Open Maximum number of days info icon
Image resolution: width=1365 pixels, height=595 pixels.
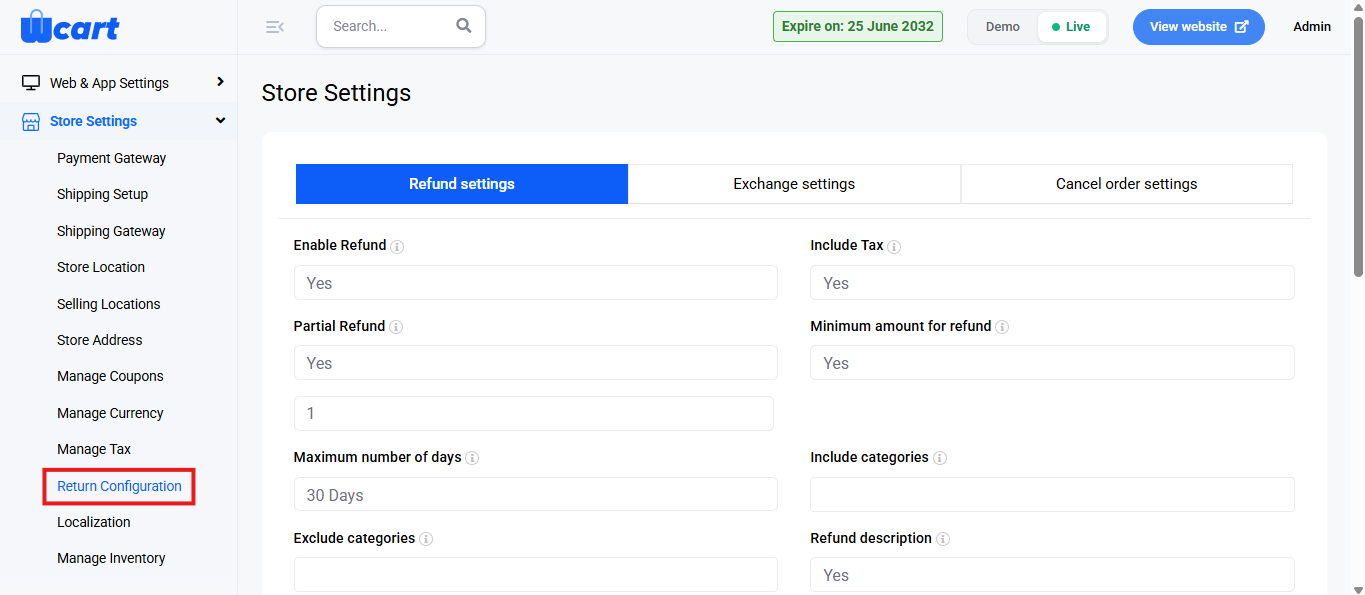[x=472, y=458]
